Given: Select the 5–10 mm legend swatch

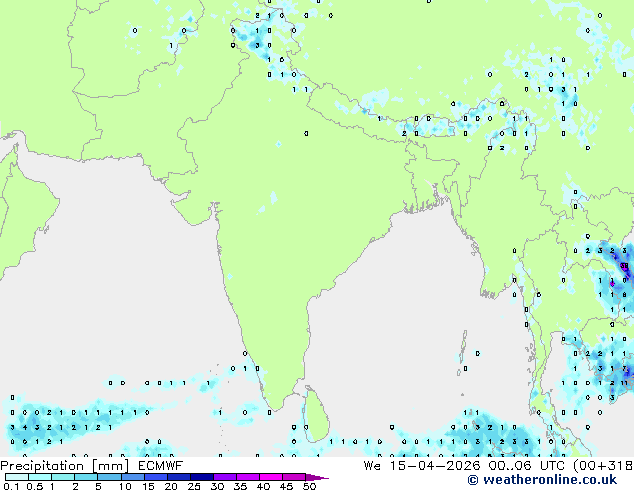Looking at the screenshot, I should click(109, 477).
